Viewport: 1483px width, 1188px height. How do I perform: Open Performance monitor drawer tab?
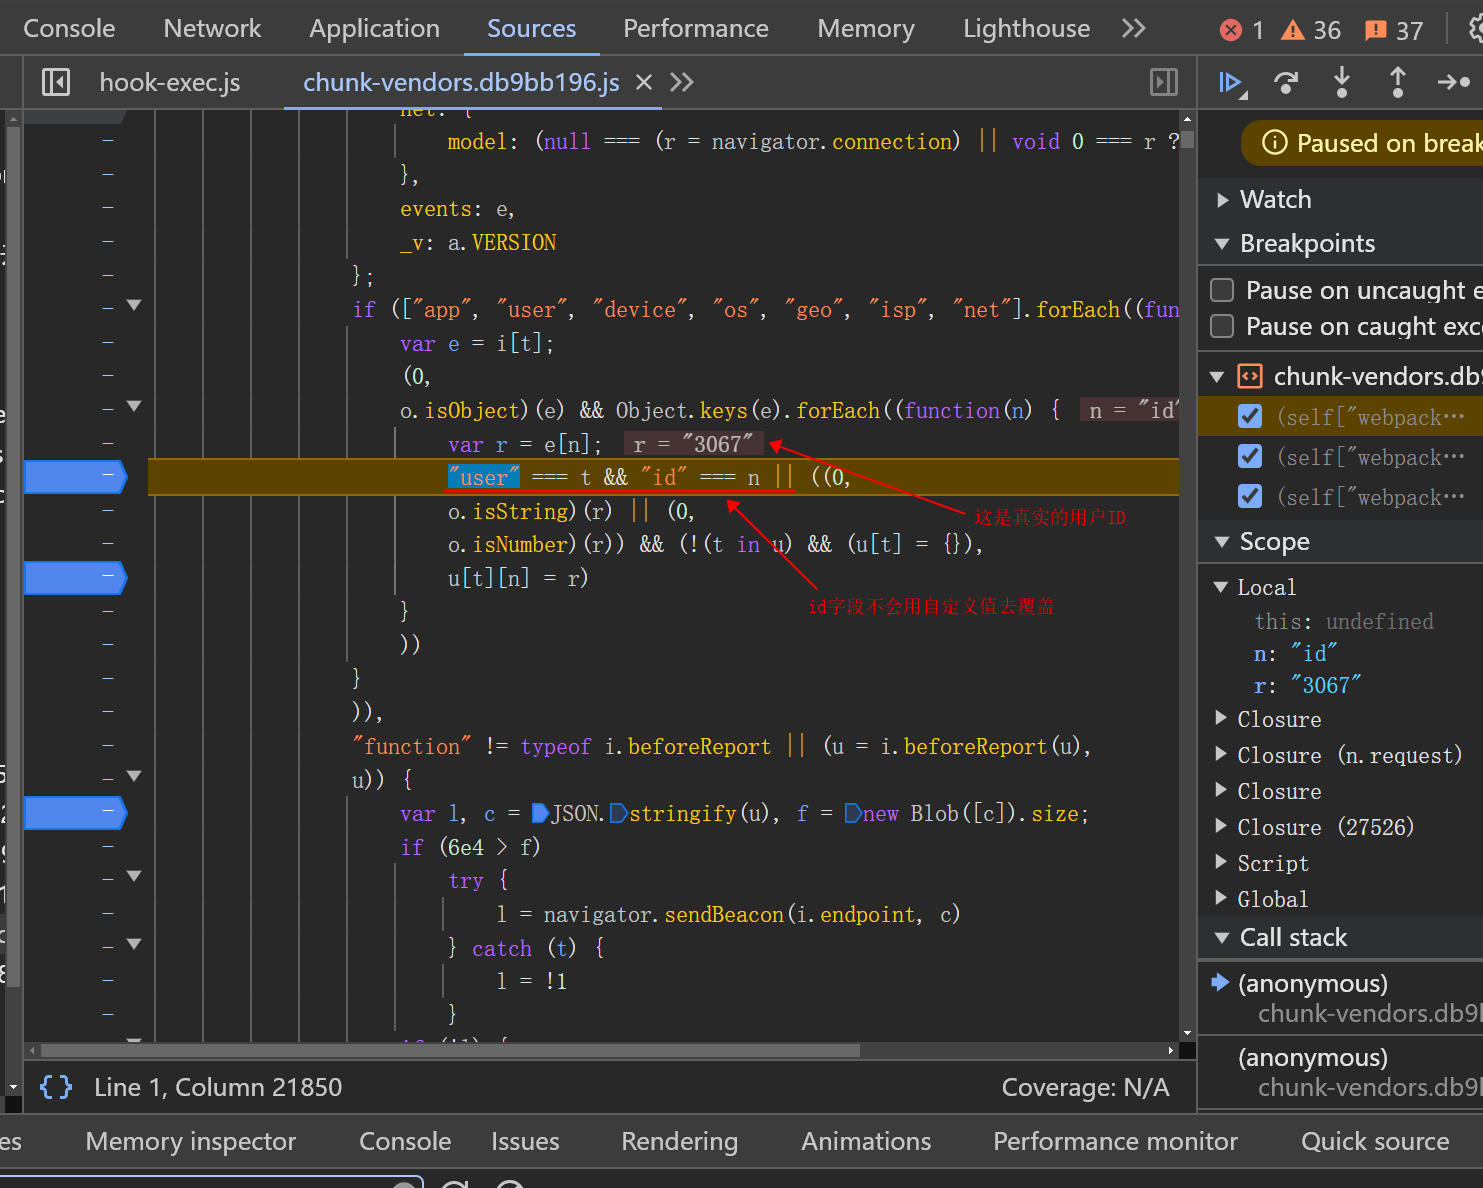pos(1115,1141)
